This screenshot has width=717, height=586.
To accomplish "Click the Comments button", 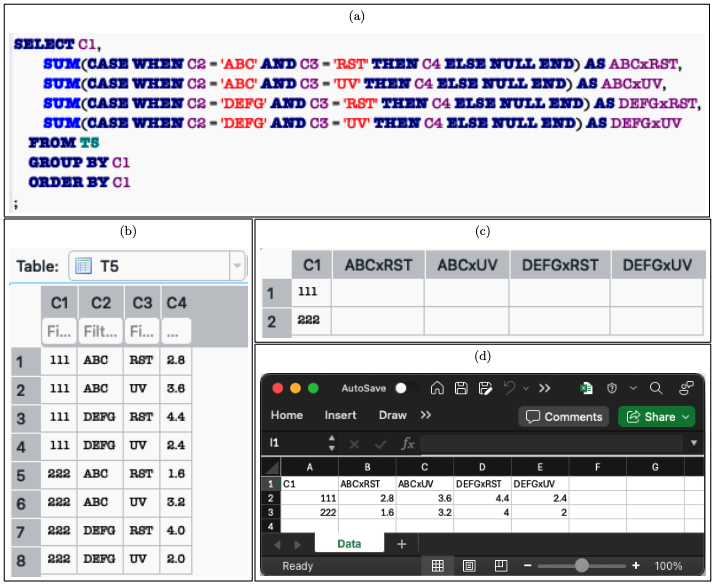I will pos(563,417).
